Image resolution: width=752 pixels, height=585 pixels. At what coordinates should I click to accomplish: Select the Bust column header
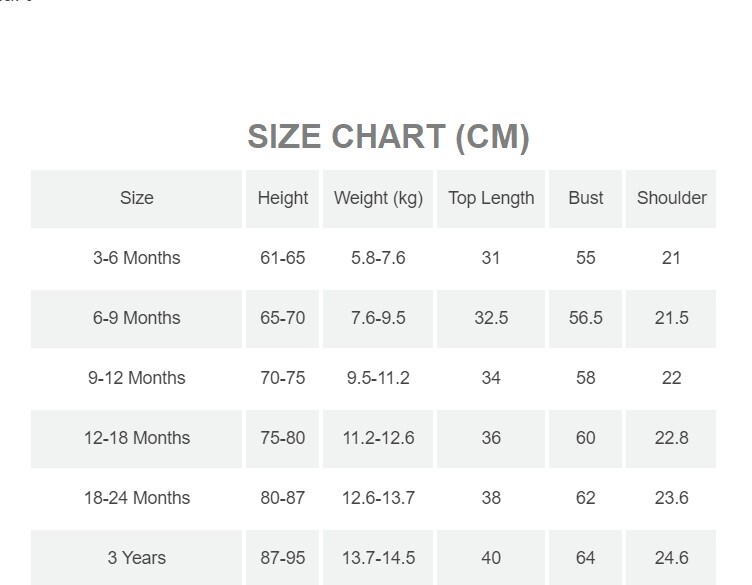[x=586, y=198]
